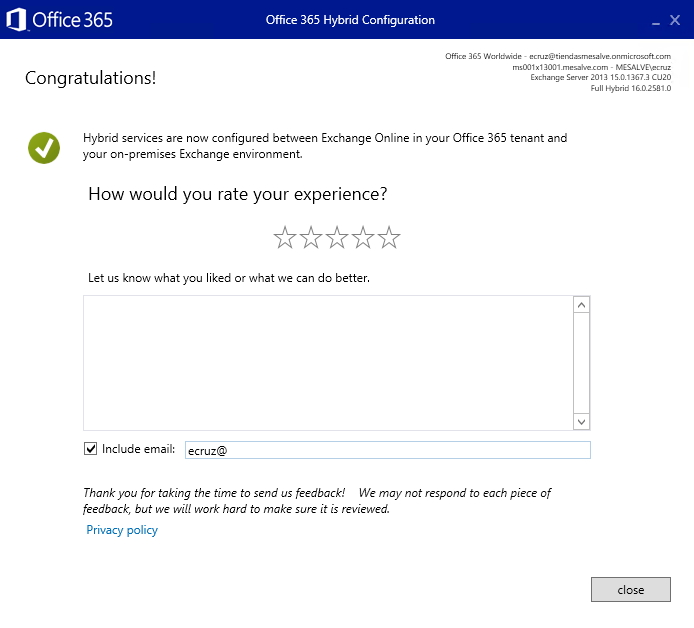Click the Office 365 Hybrid Configuration title
694x628 pixels.
[350, 20]
